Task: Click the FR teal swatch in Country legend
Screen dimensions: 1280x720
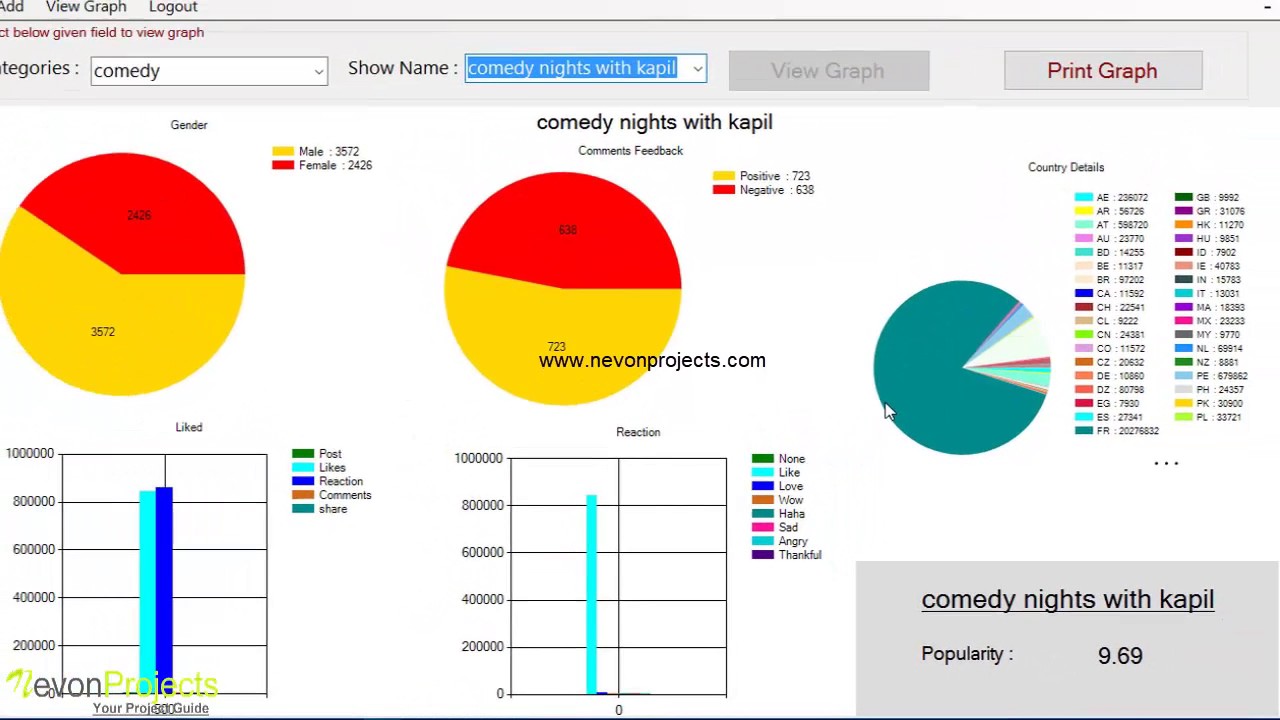Action: point(1084,431)
